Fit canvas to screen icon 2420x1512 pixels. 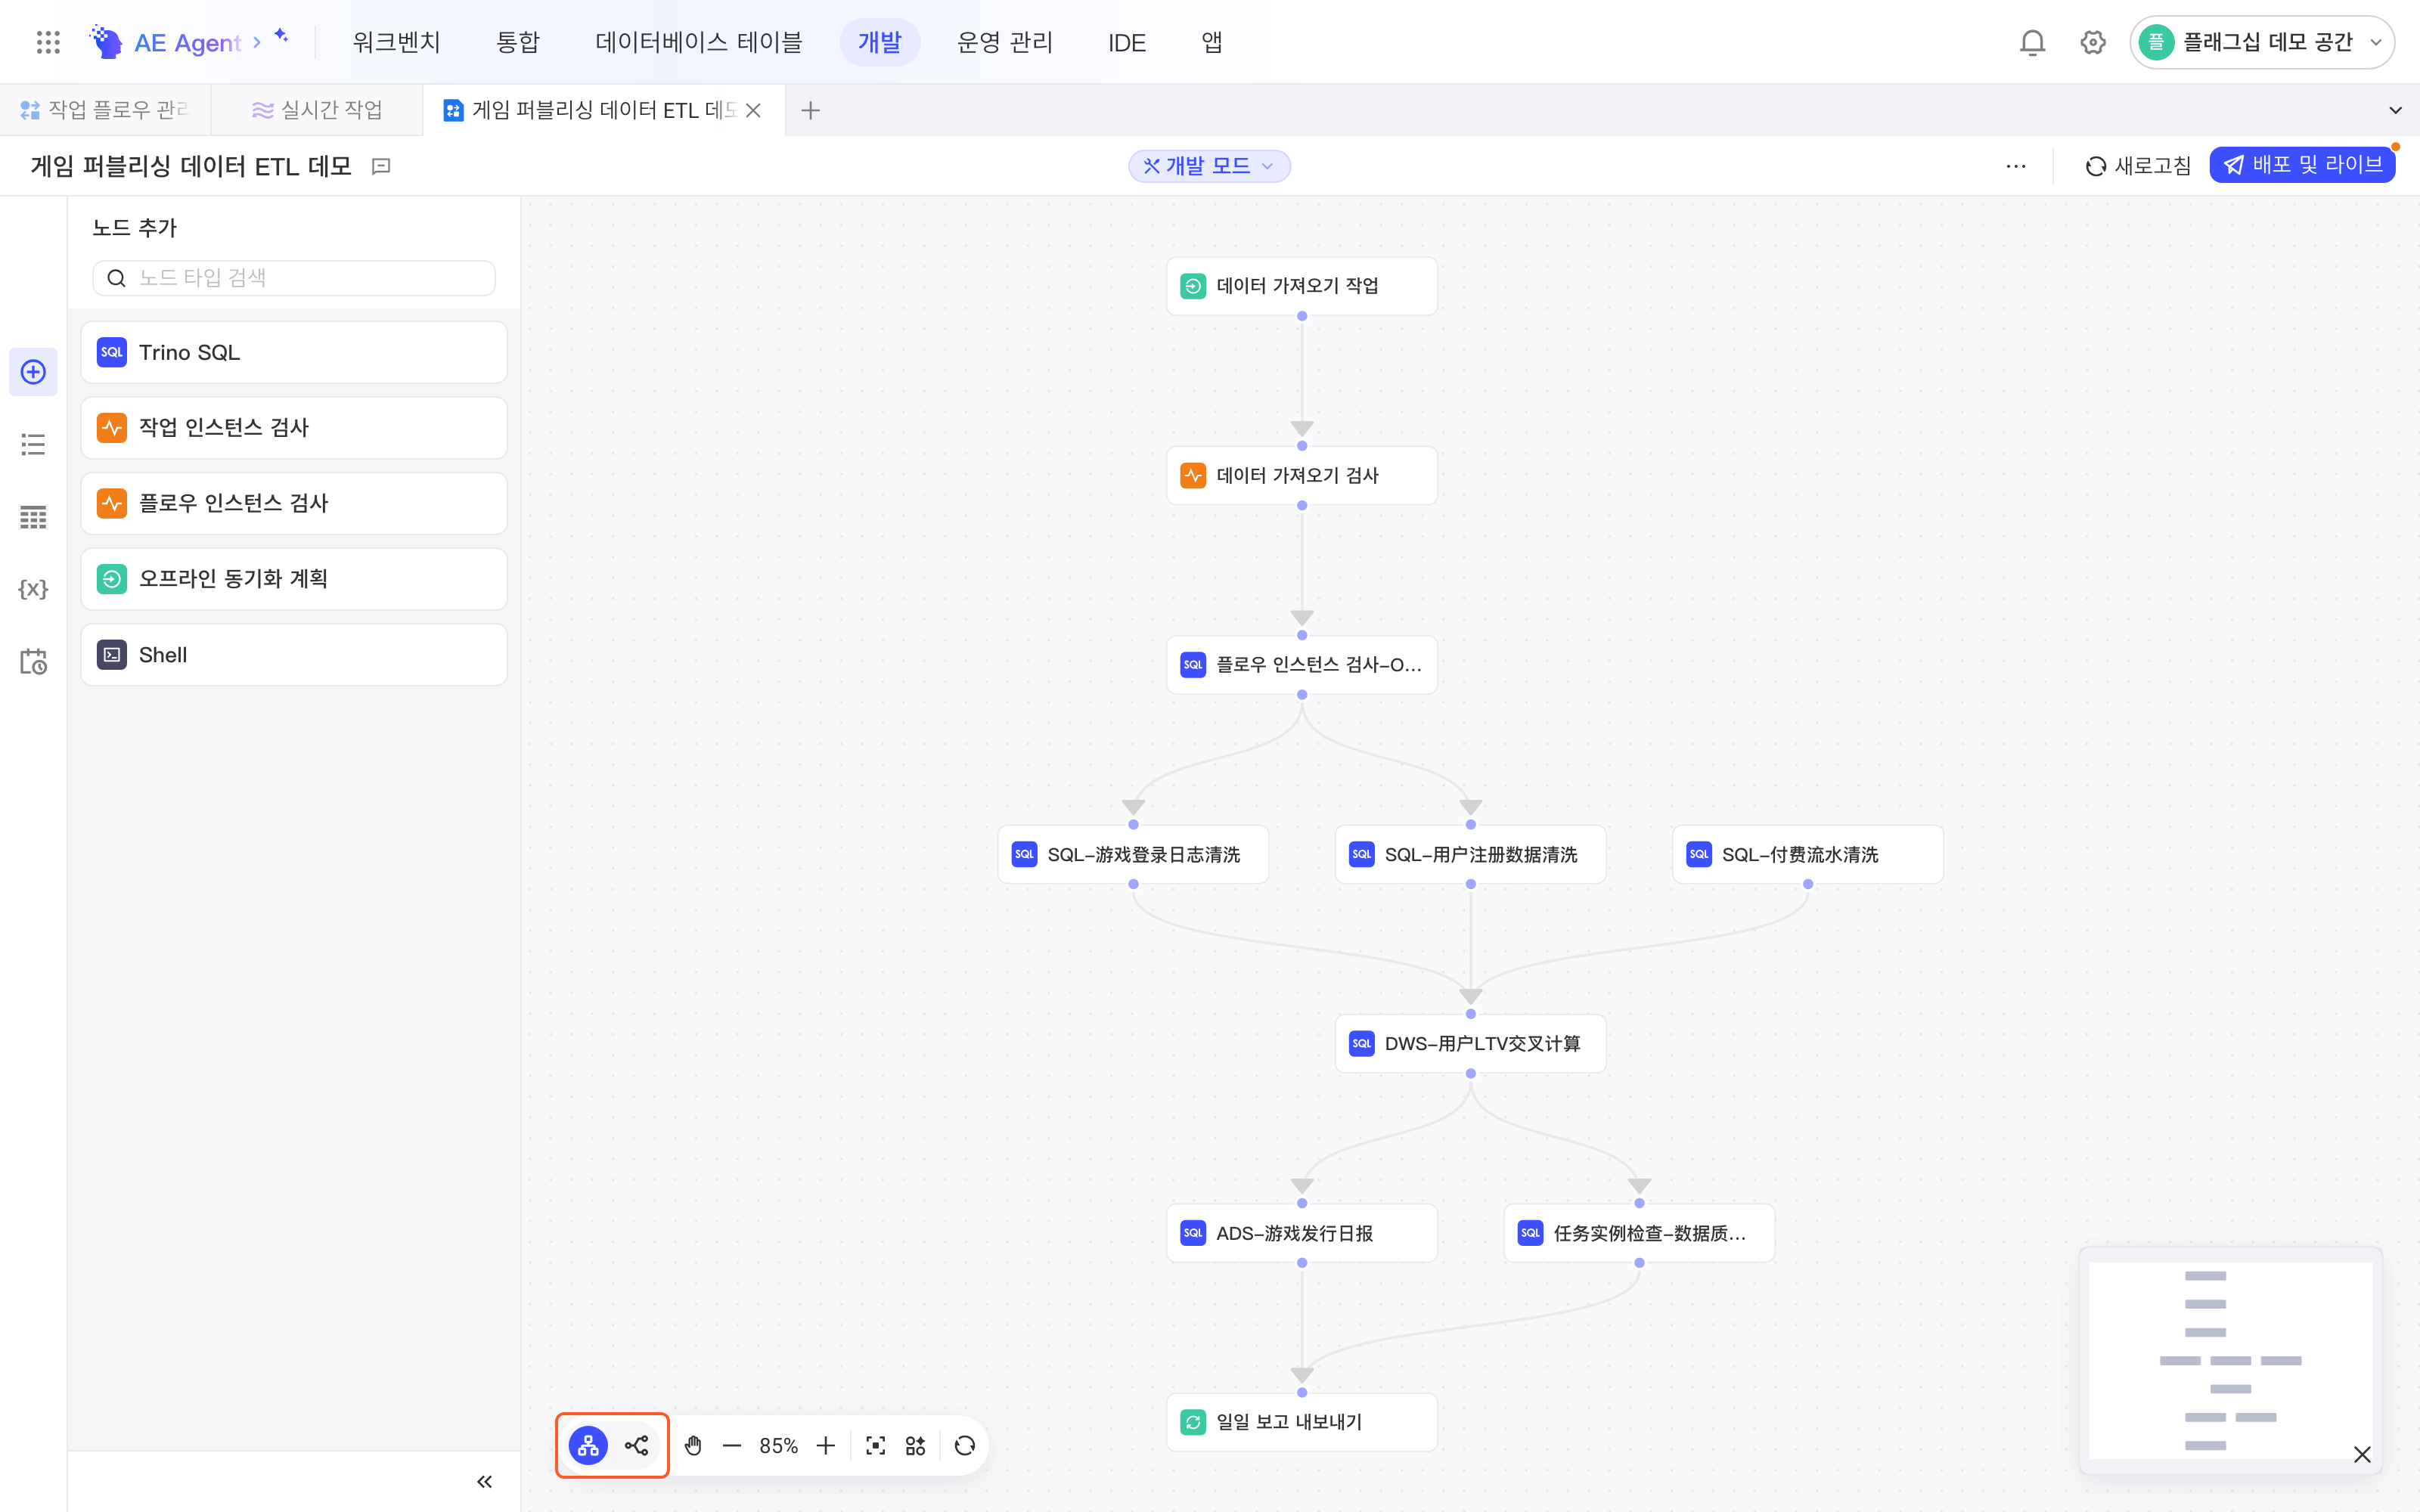(x=876, y=1445)
